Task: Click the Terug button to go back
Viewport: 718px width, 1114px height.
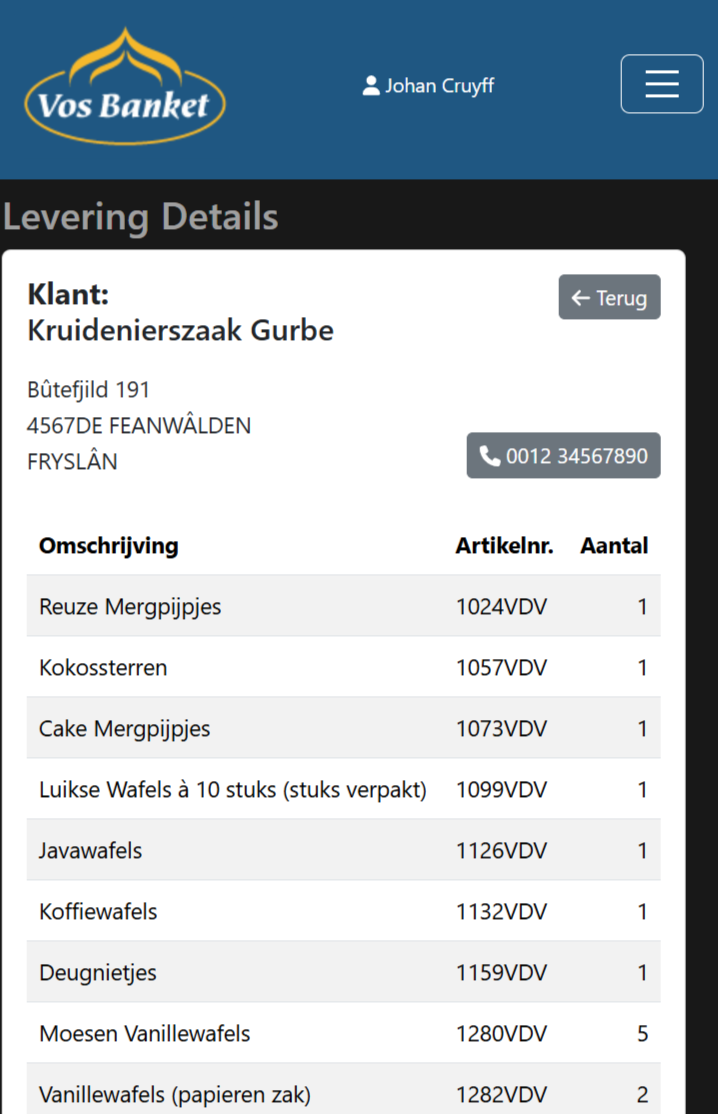Action: [609, 297]
